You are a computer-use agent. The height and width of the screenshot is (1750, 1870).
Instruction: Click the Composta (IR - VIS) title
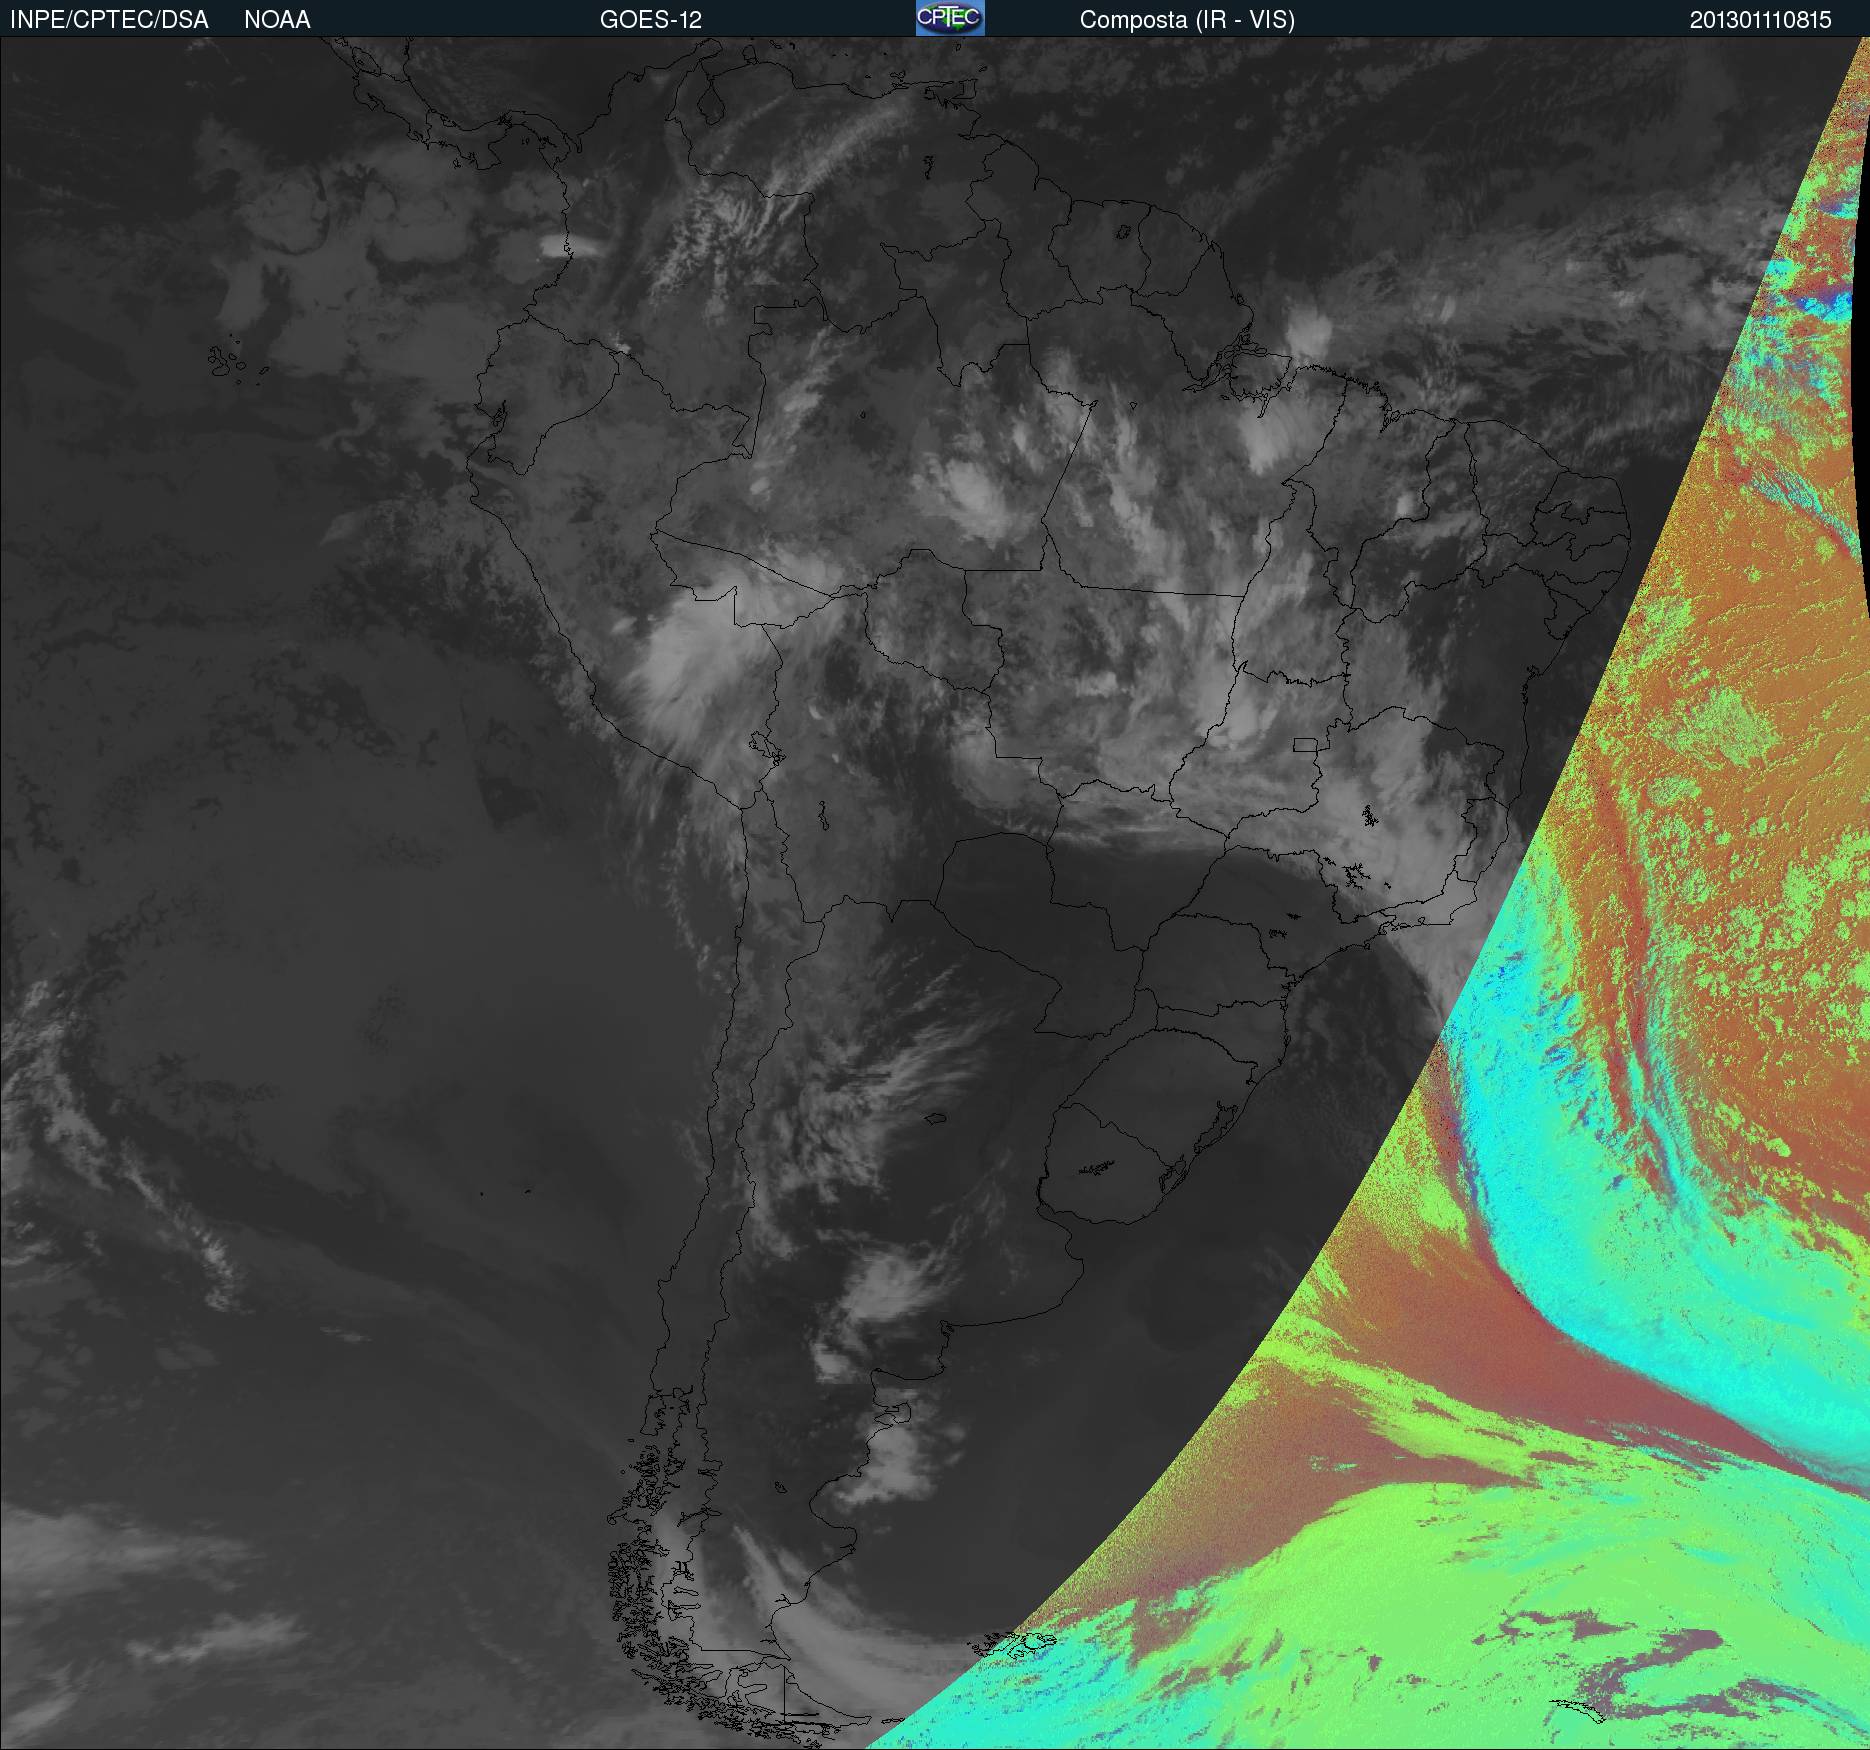point(1187,20)
